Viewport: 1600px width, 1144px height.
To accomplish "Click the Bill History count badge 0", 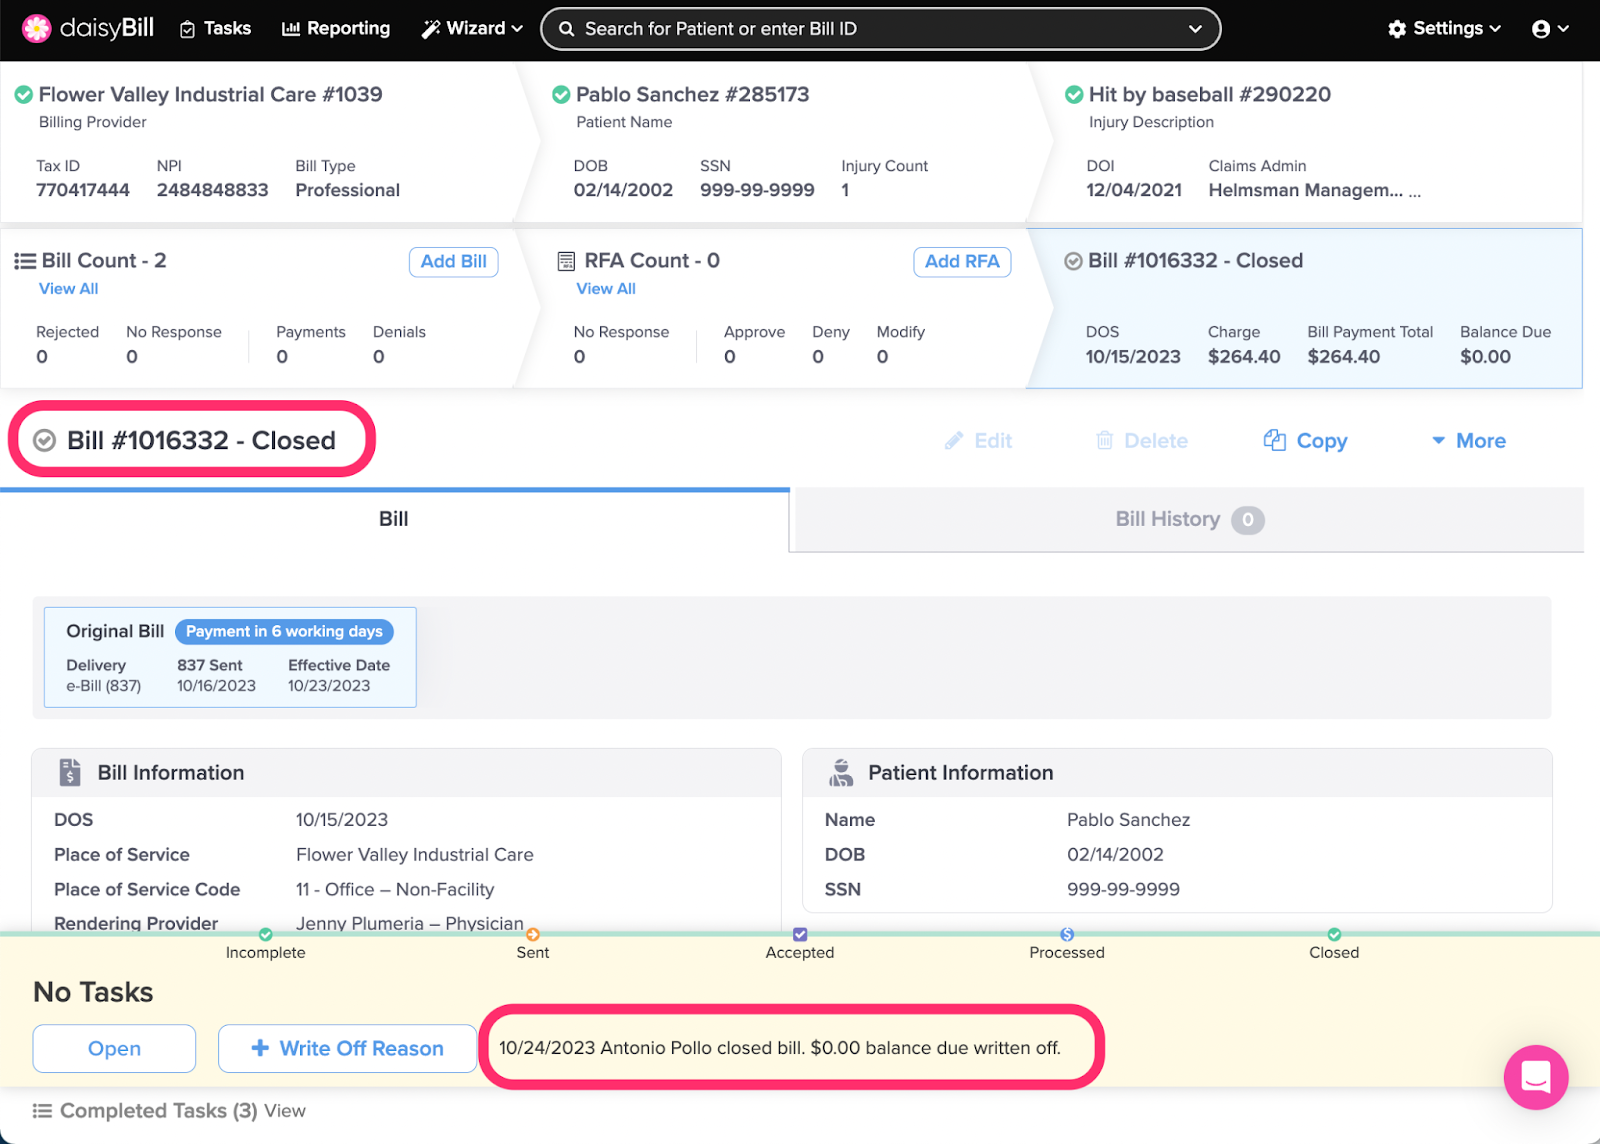I will (1247, 520).
